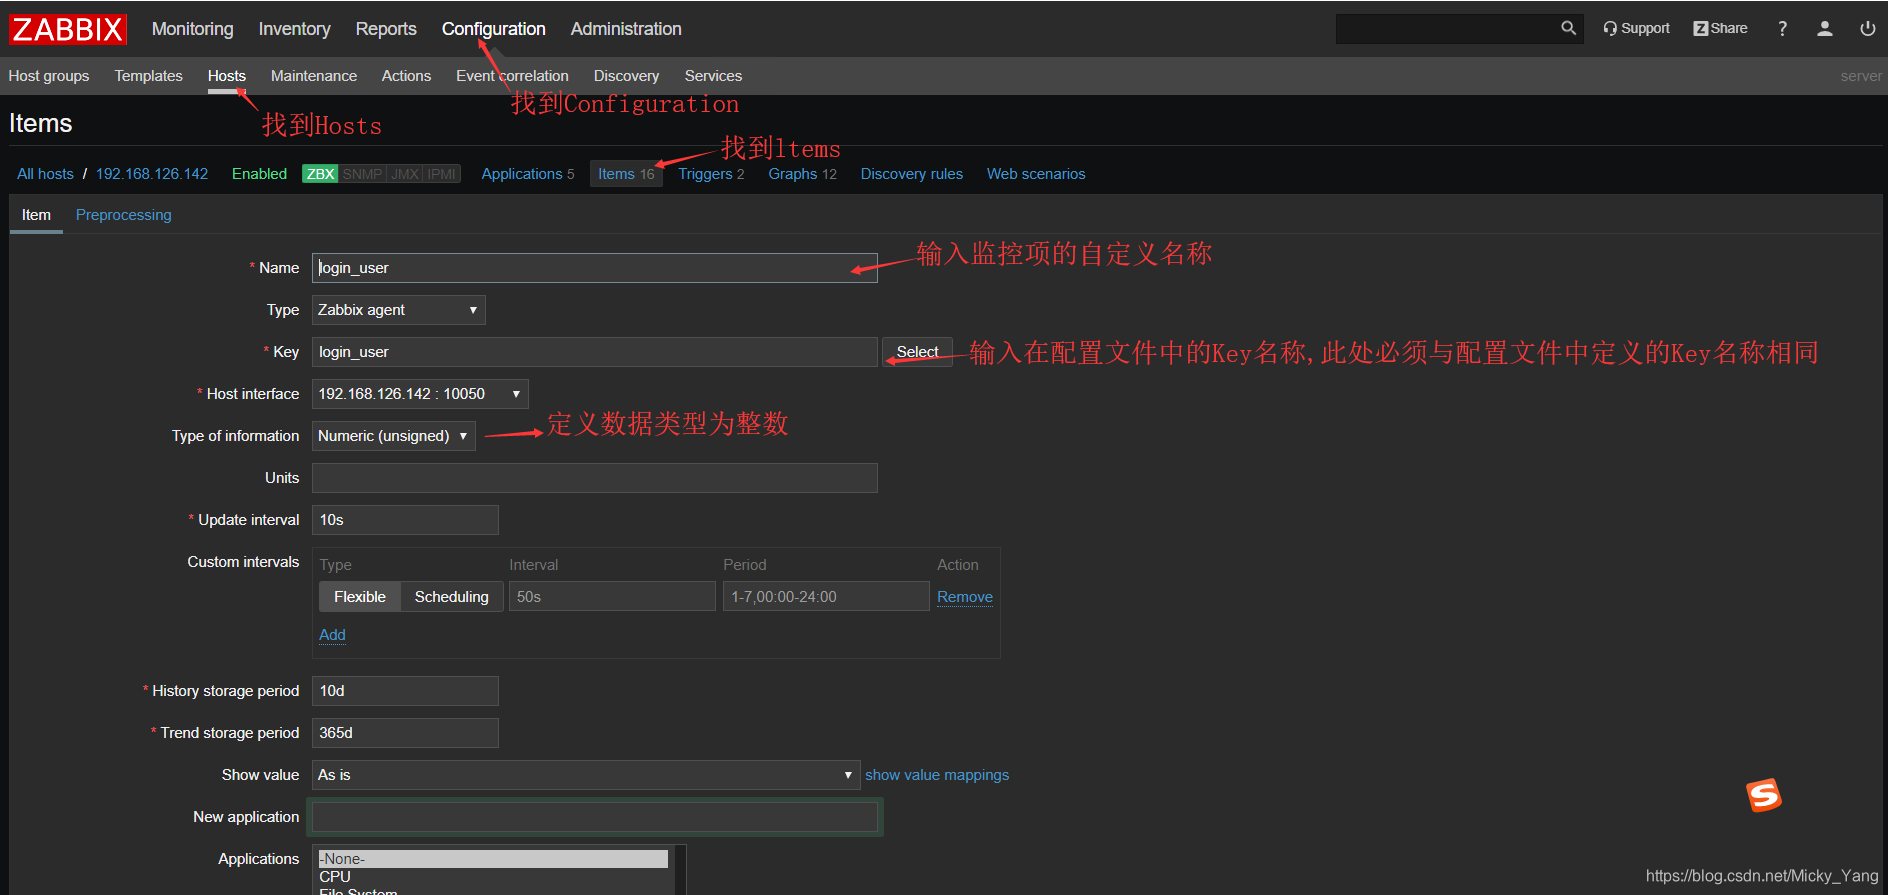Screen dimensions: 1888x895
Task: Click the Select button for Key
Action: pos(917,352)
